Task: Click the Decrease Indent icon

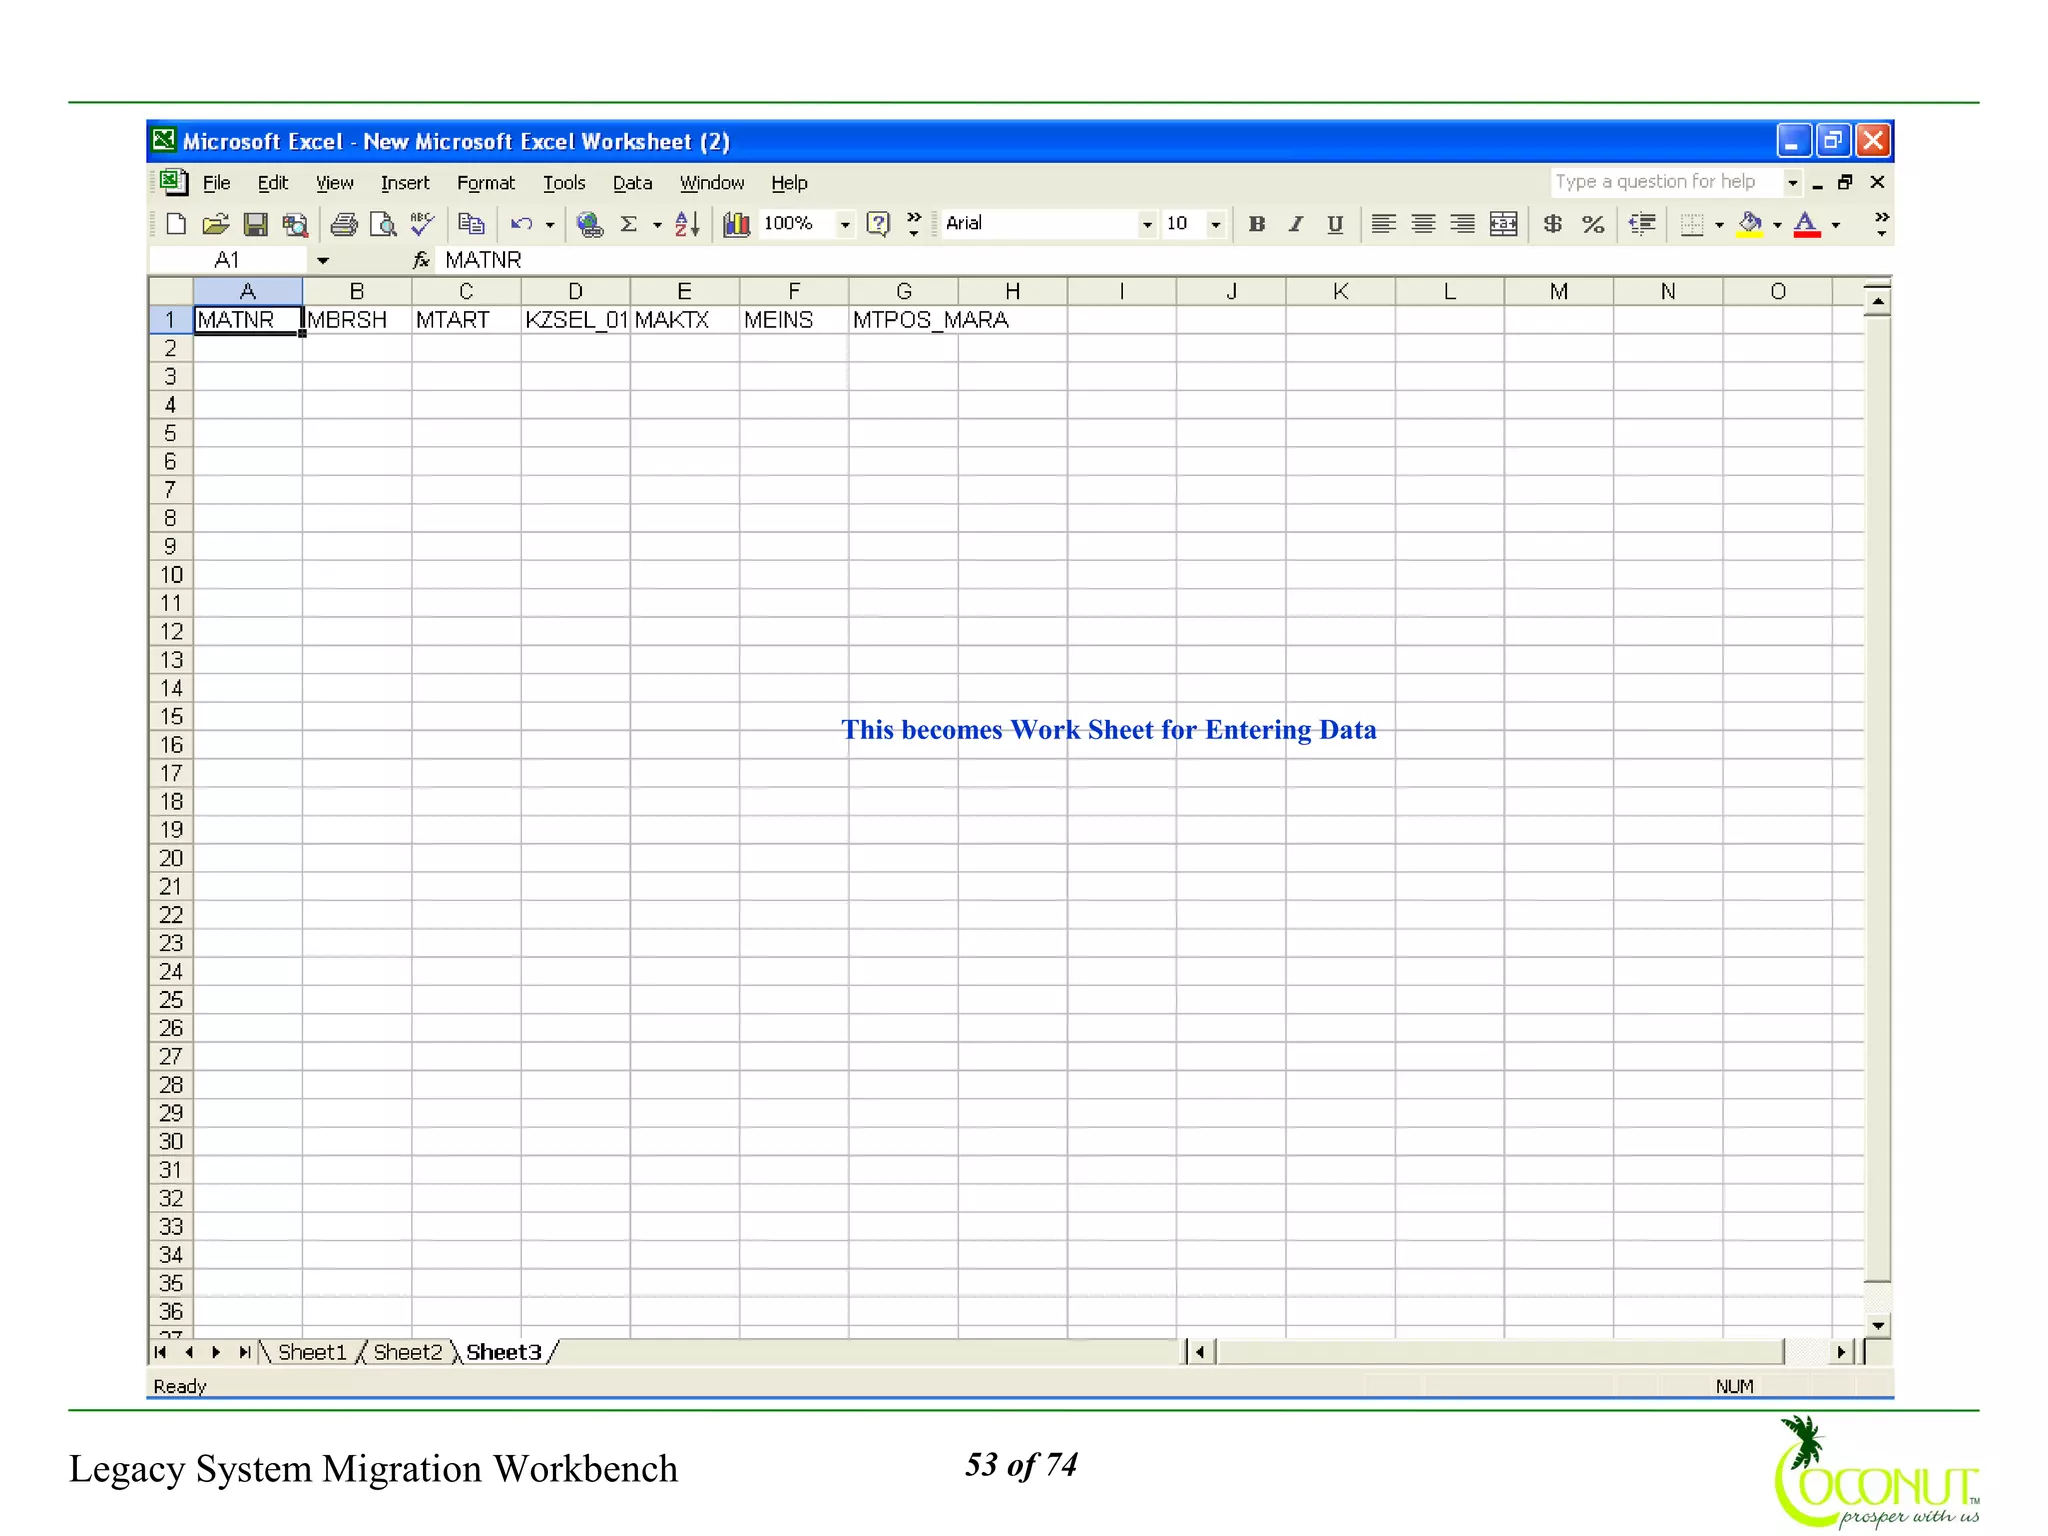Action: (x=1642, y=224)
